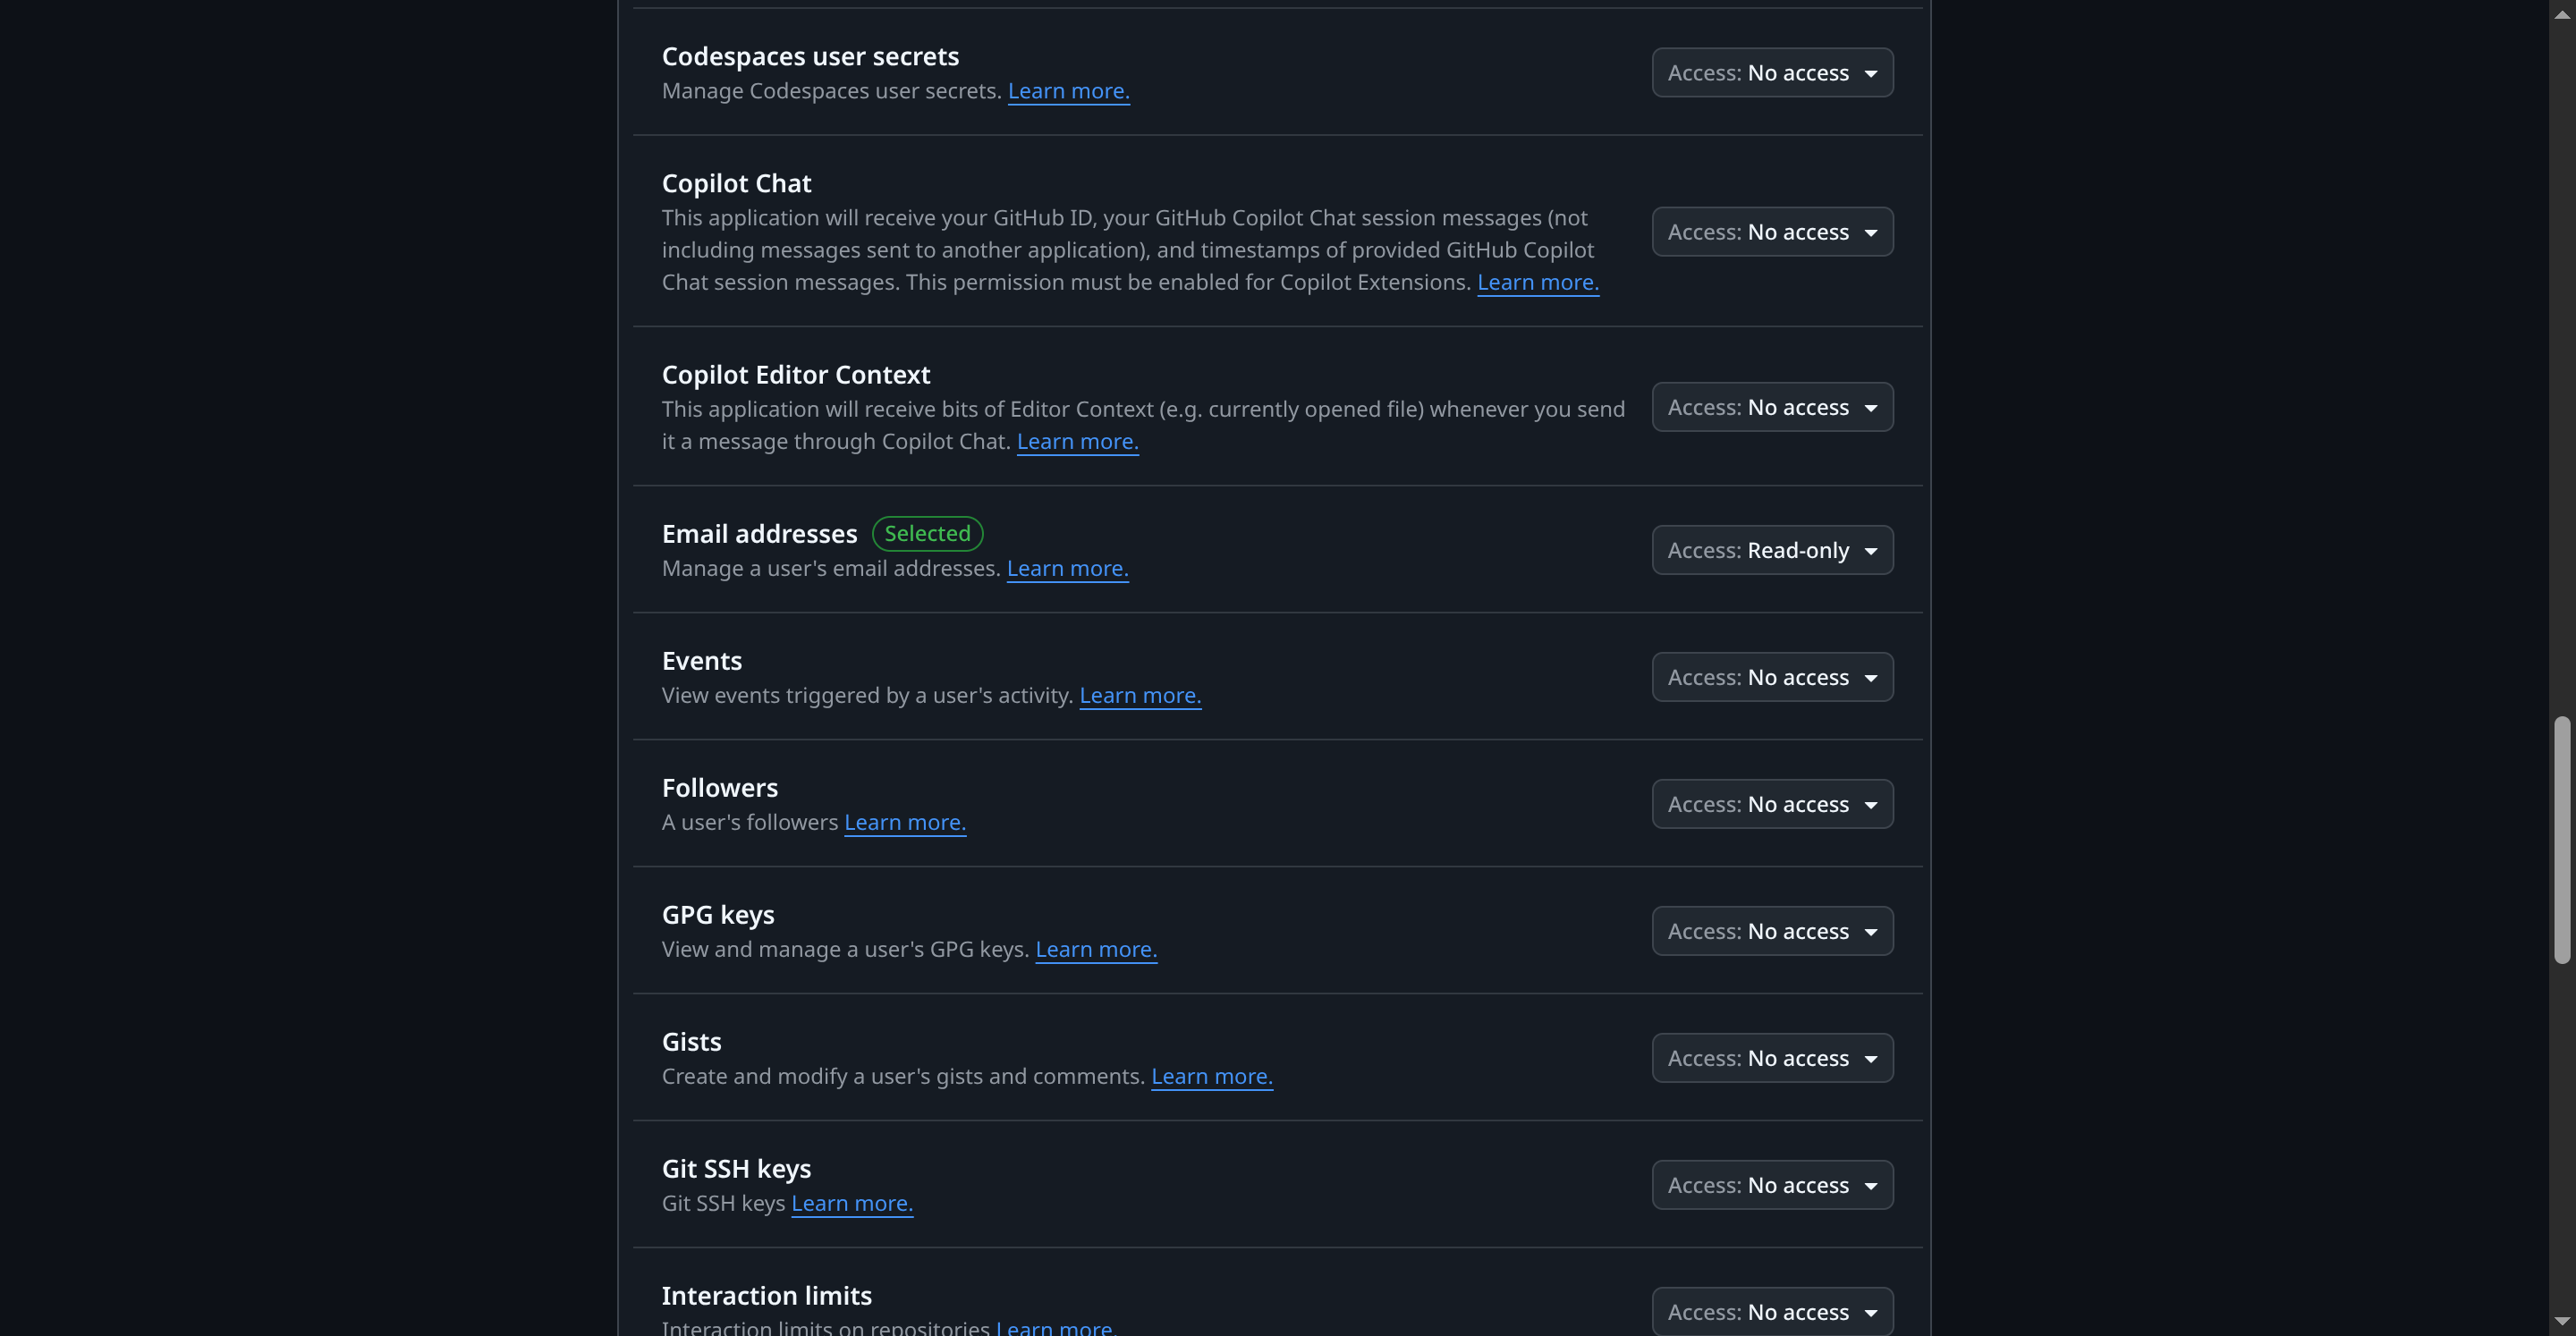Open Learn more about email addresses
2576x1336 pixels.
1067,568
